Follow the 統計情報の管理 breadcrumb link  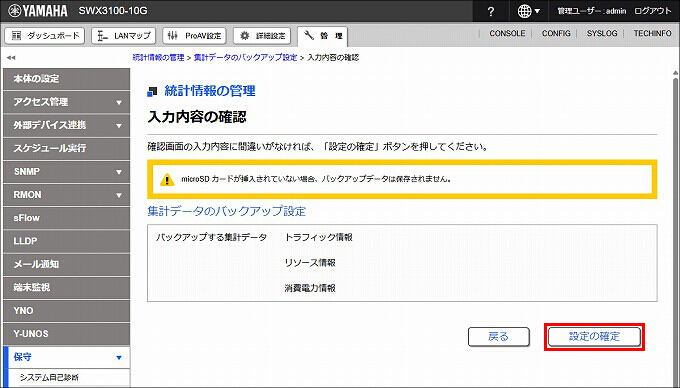(x=158, y=57)
